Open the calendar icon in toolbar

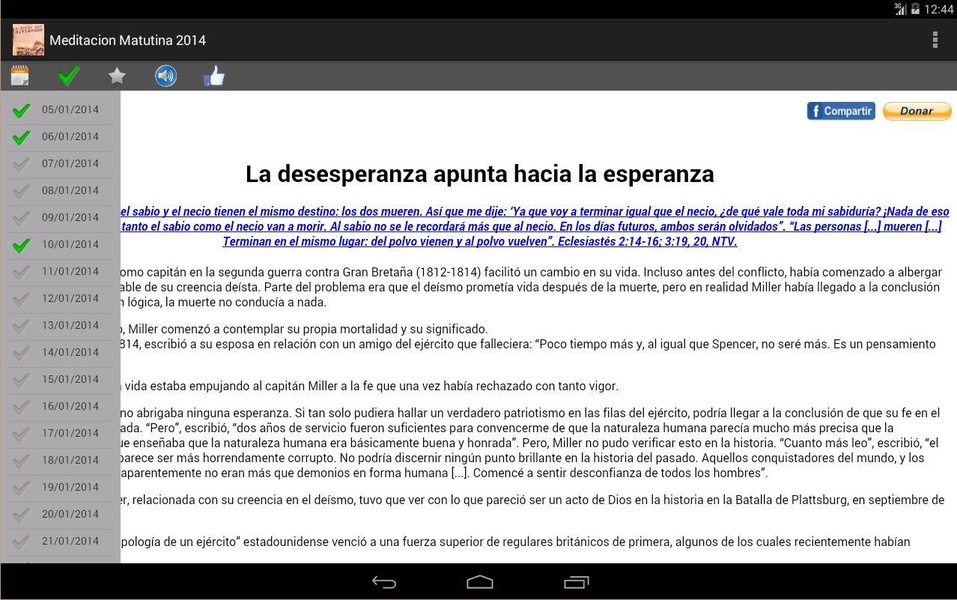tap(20, 76)
